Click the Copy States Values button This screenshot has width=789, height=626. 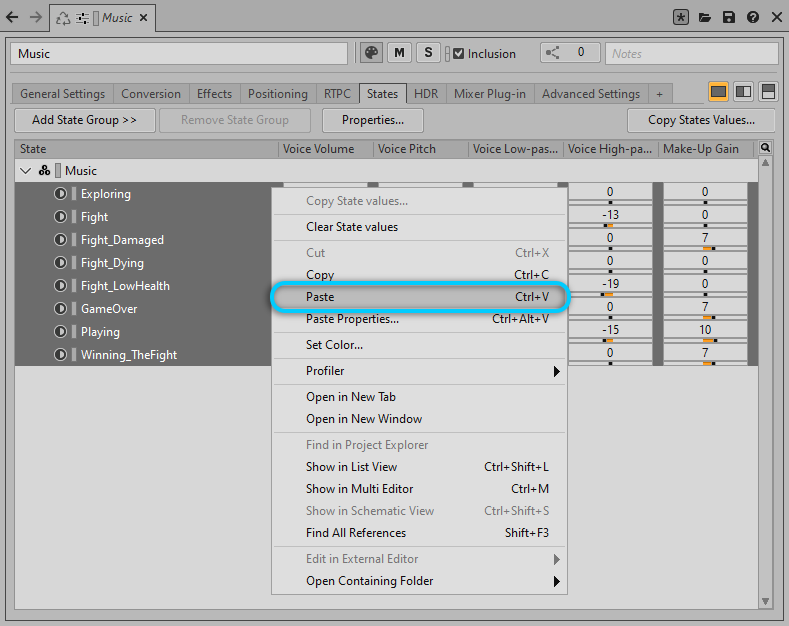point(701,120)
